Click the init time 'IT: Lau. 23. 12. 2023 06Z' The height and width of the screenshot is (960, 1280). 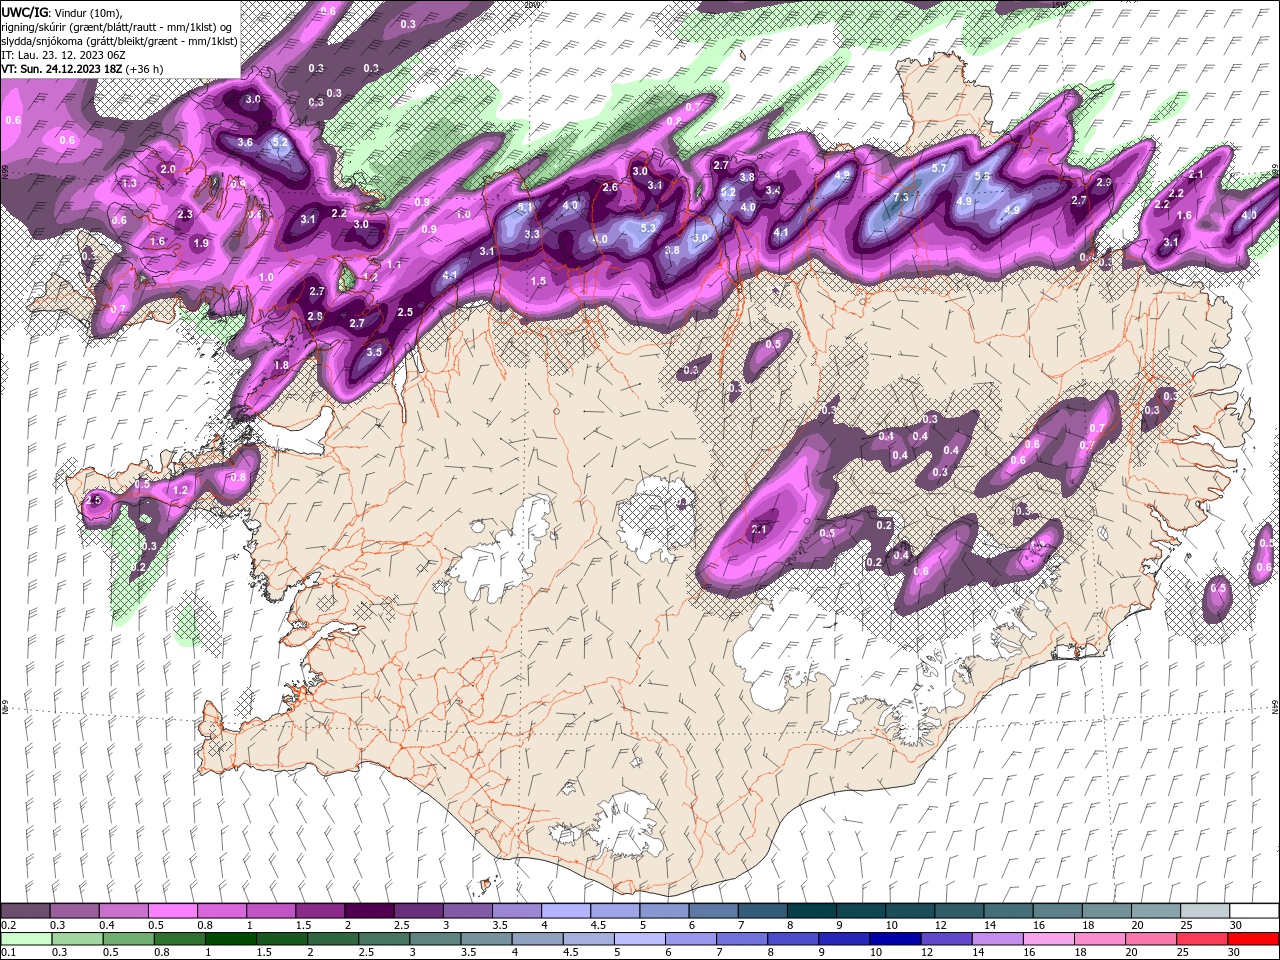point(64,55)
